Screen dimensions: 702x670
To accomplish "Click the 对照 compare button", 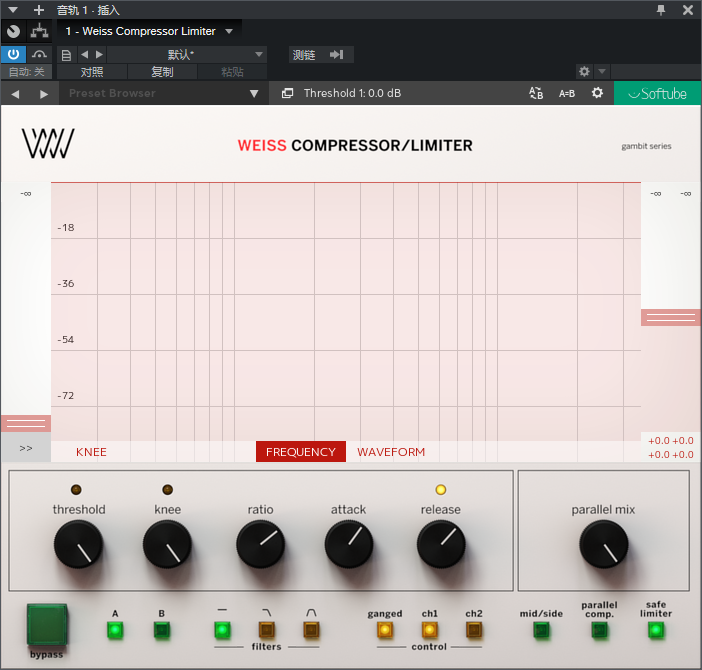I will point(92,72).
